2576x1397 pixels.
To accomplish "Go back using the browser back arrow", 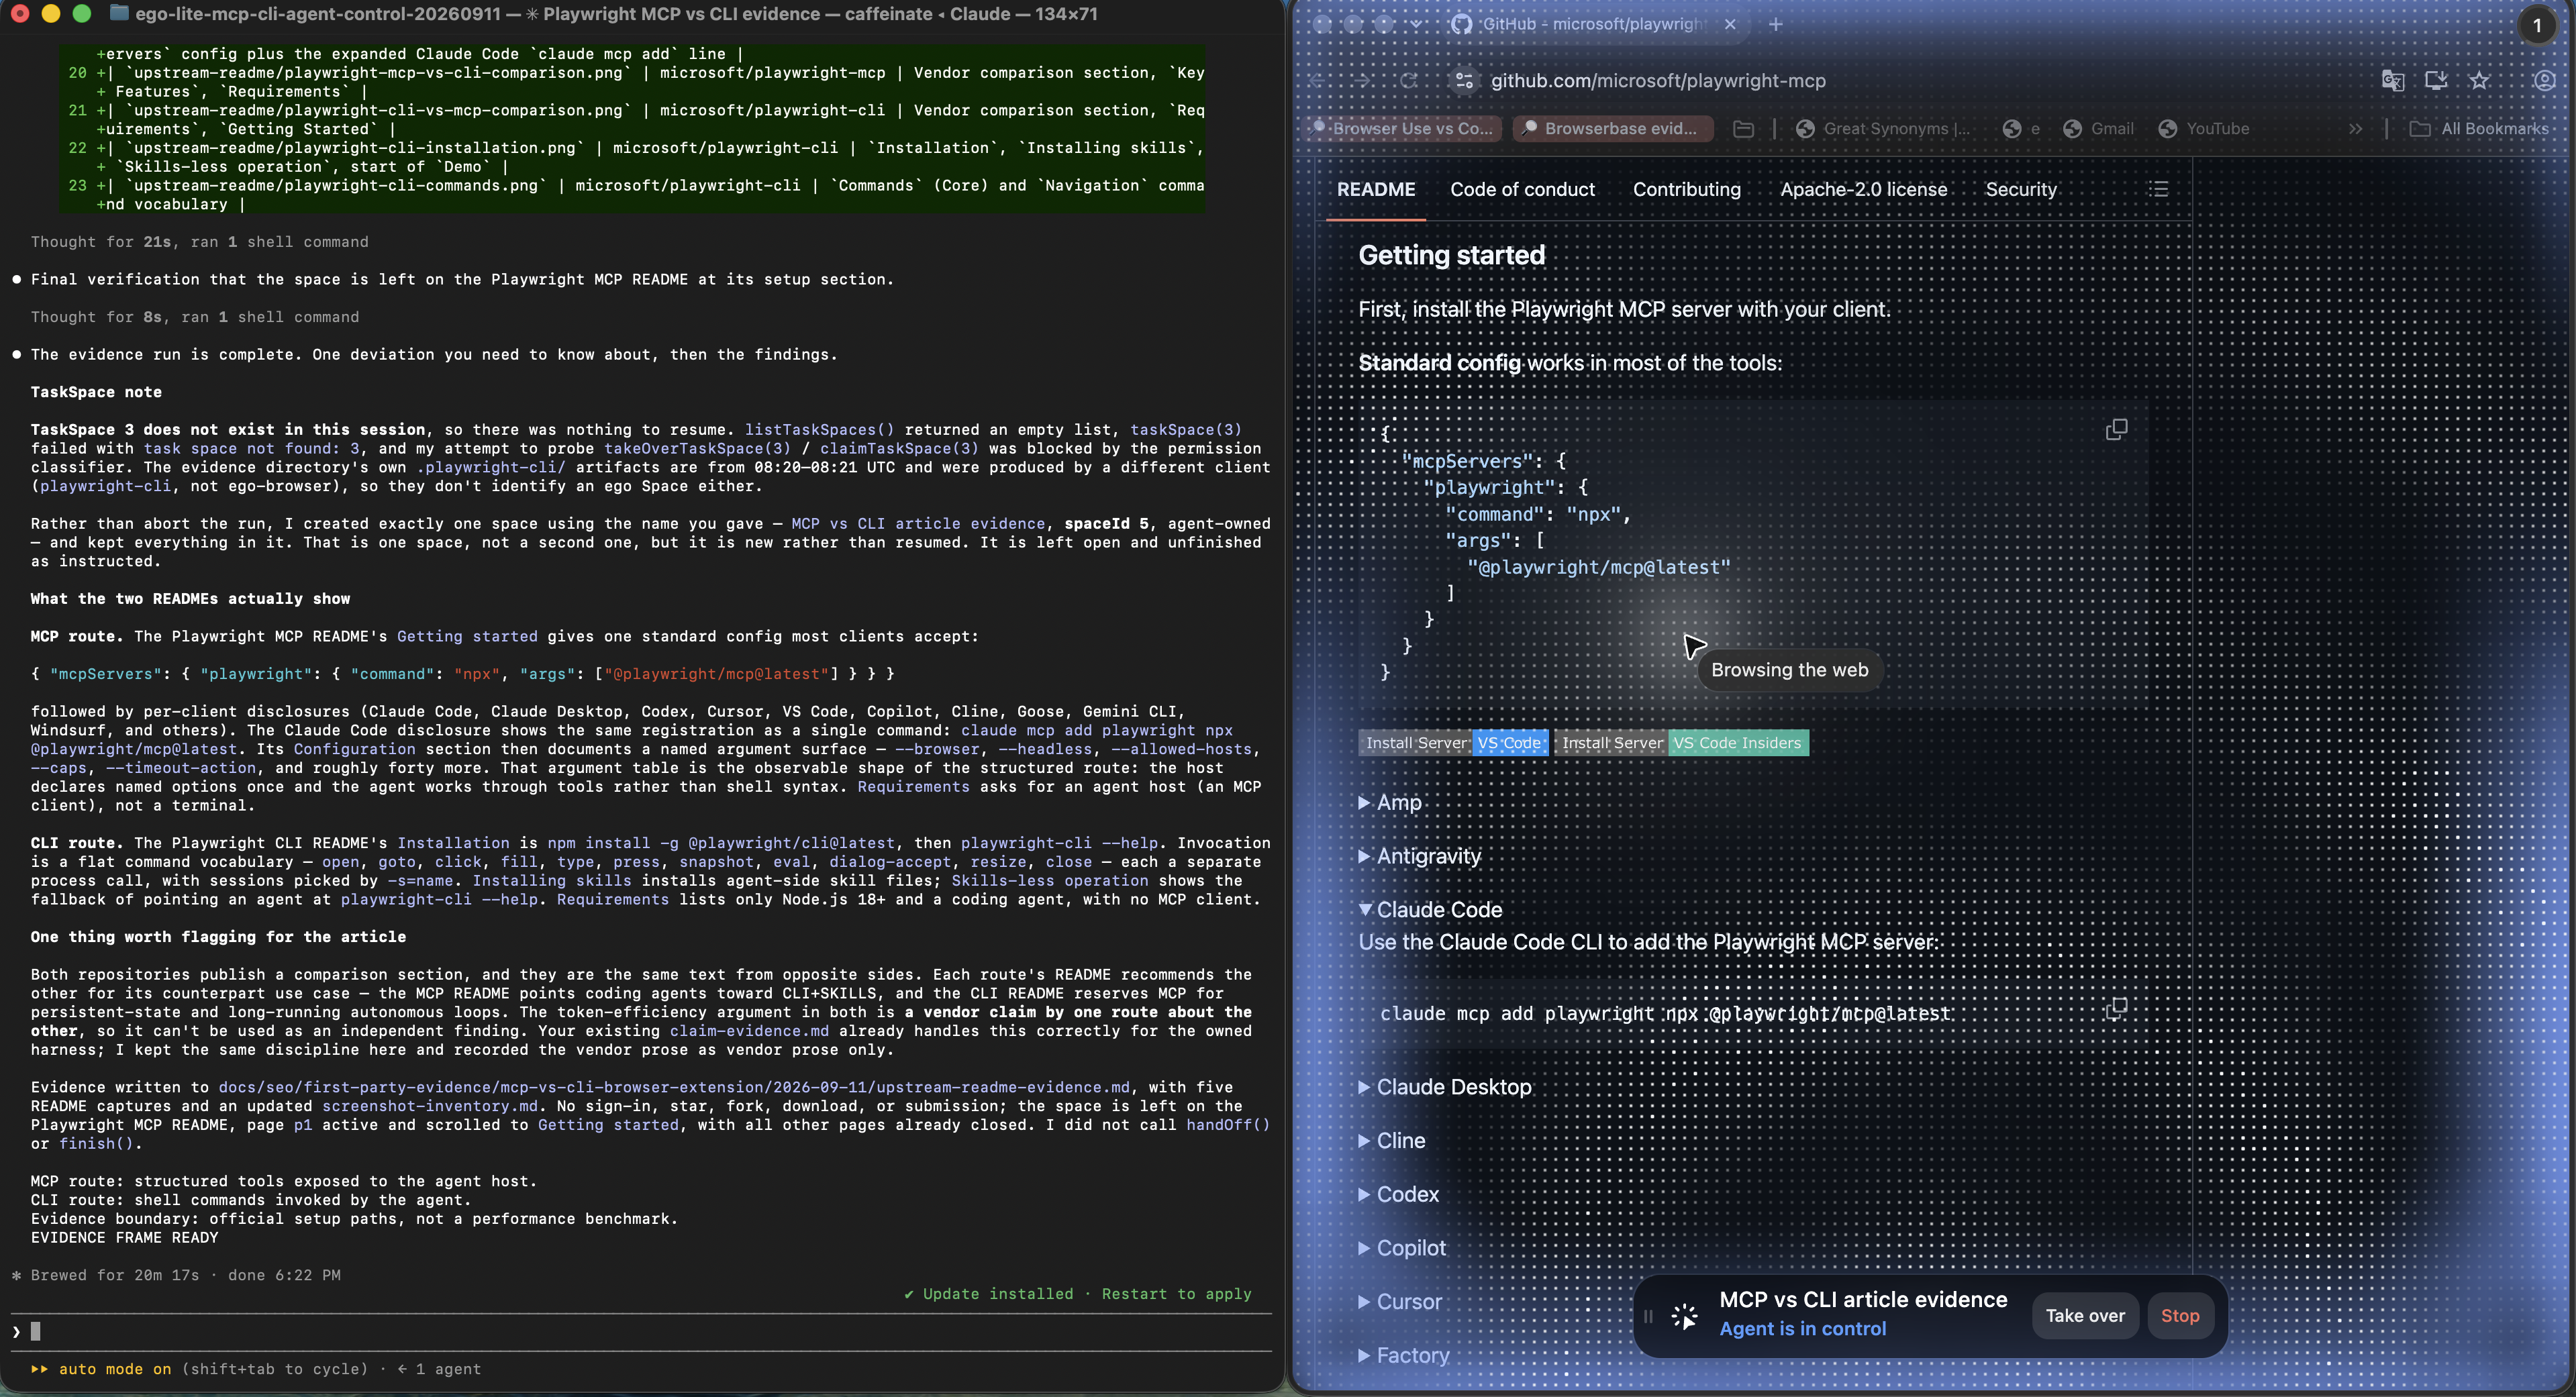I will [1318, 81].
